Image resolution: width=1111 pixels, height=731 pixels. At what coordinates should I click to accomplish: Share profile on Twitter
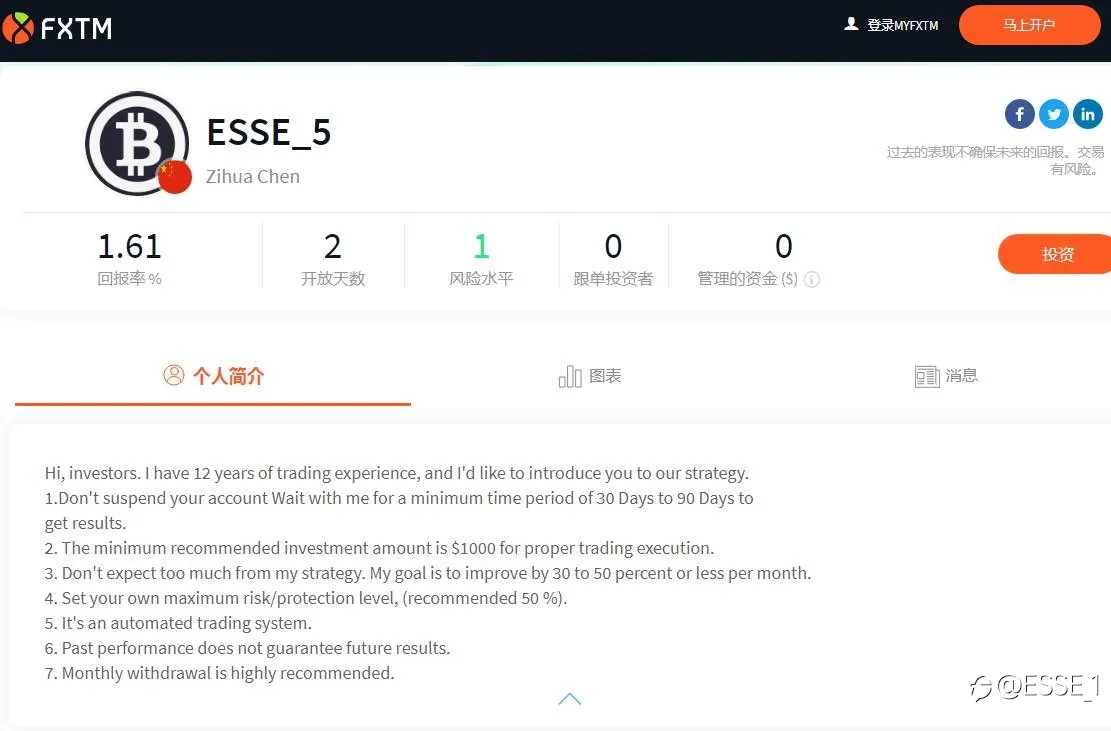pyautogui.click(x=1054, y=114)
